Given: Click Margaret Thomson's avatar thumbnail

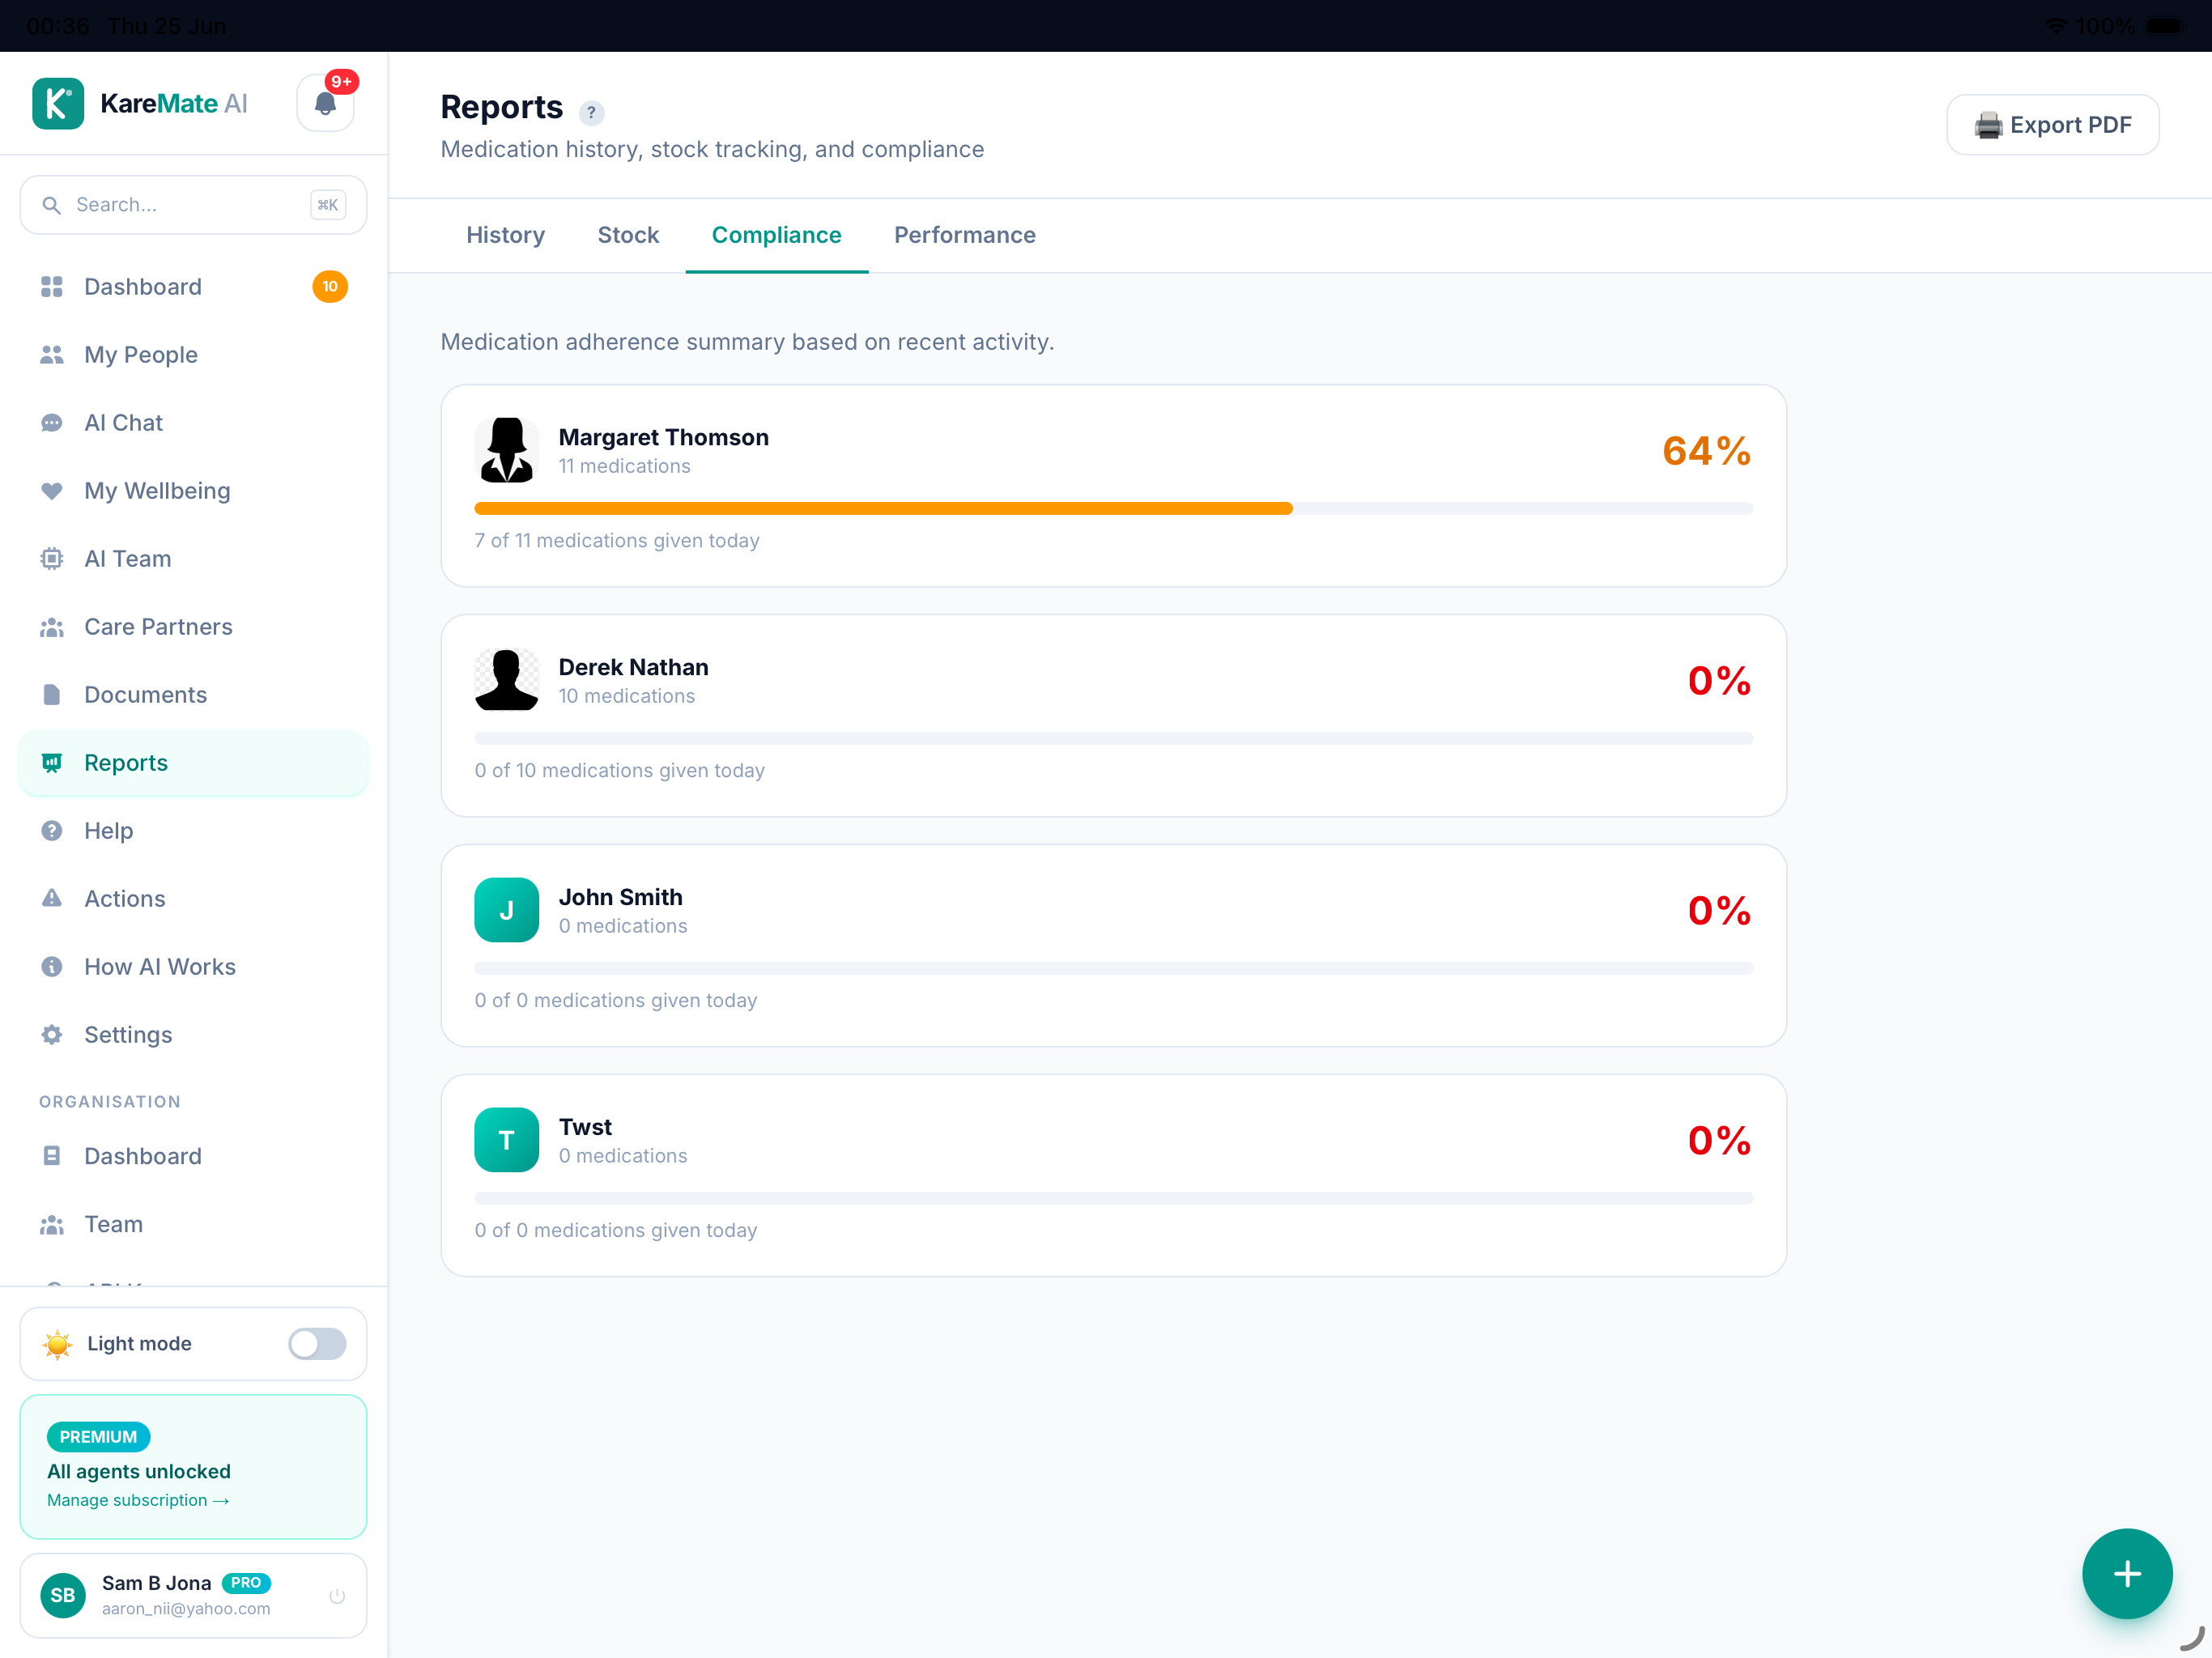Looking at the screenshot, I should (x=506, y=450).
